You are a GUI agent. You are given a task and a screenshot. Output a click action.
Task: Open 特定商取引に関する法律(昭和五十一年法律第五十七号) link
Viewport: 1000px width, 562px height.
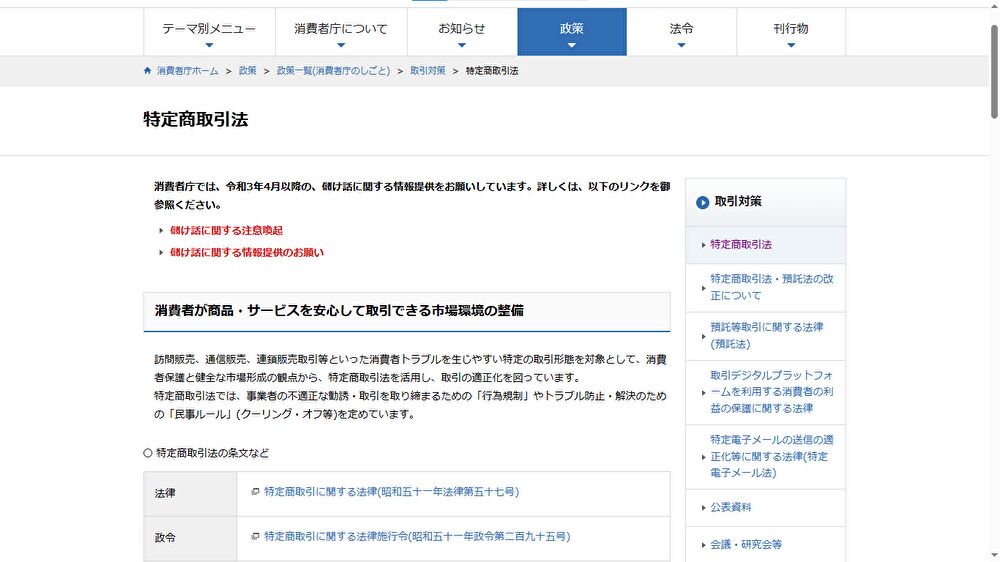pyautogui.click(x=392, y=492)
